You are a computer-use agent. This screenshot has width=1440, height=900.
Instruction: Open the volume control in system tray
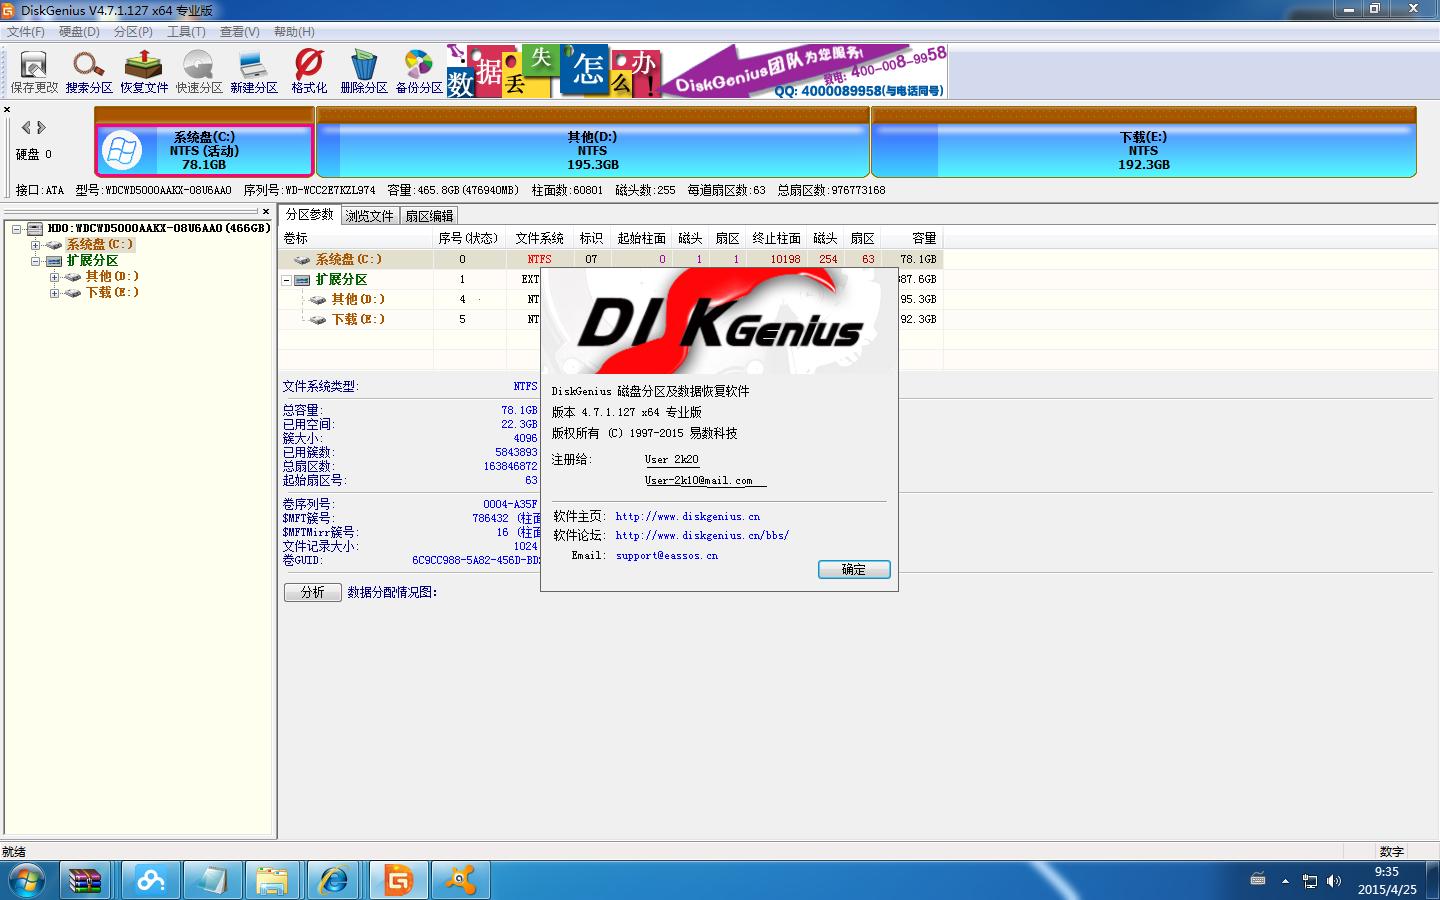click(1334, 881)
